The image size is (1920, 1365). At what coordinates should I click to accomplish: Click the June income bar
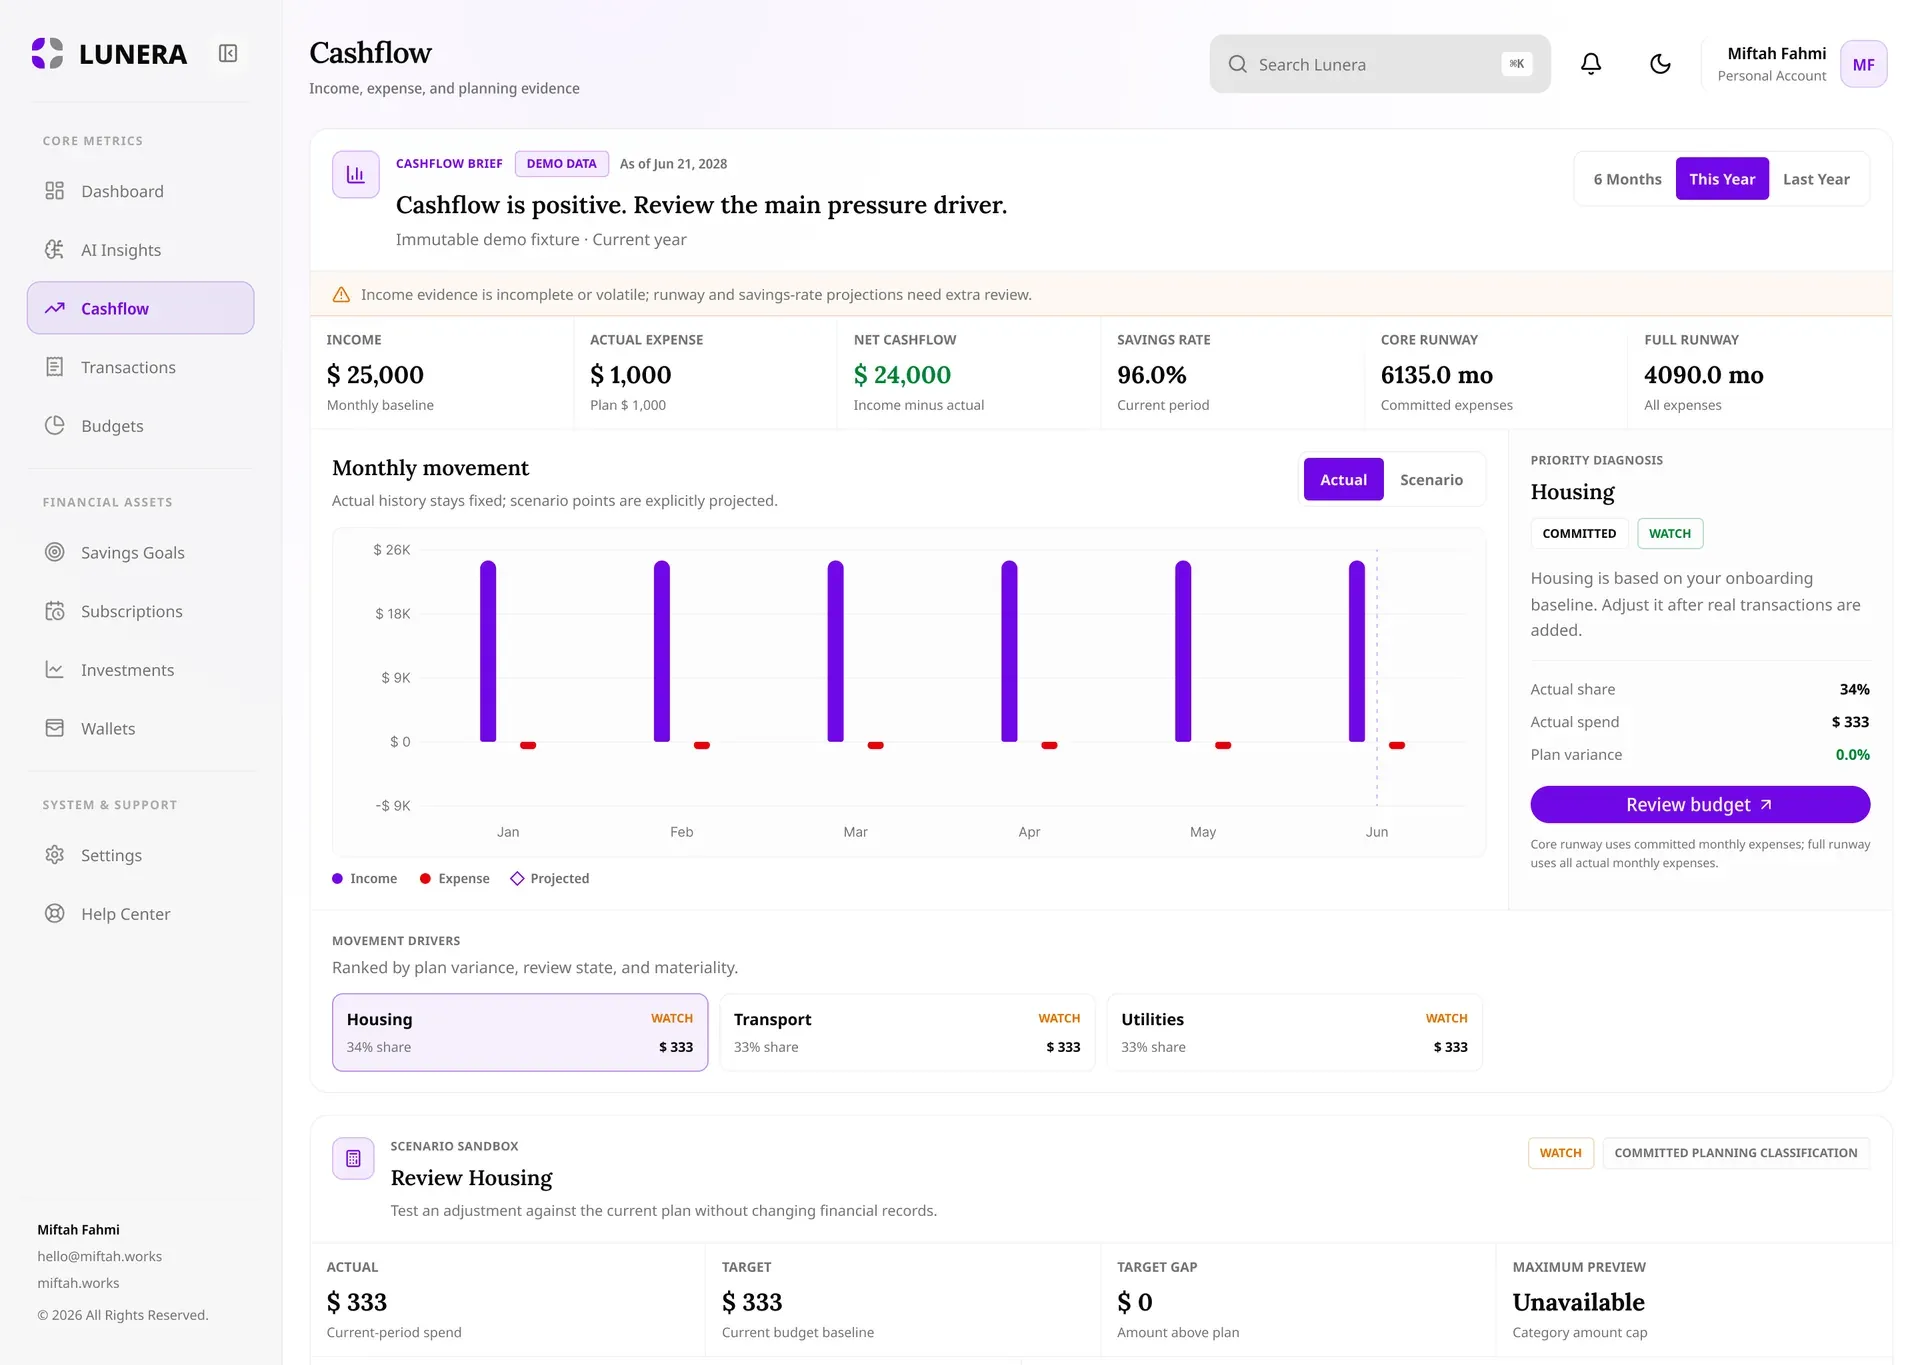(x=1357, y=651)
